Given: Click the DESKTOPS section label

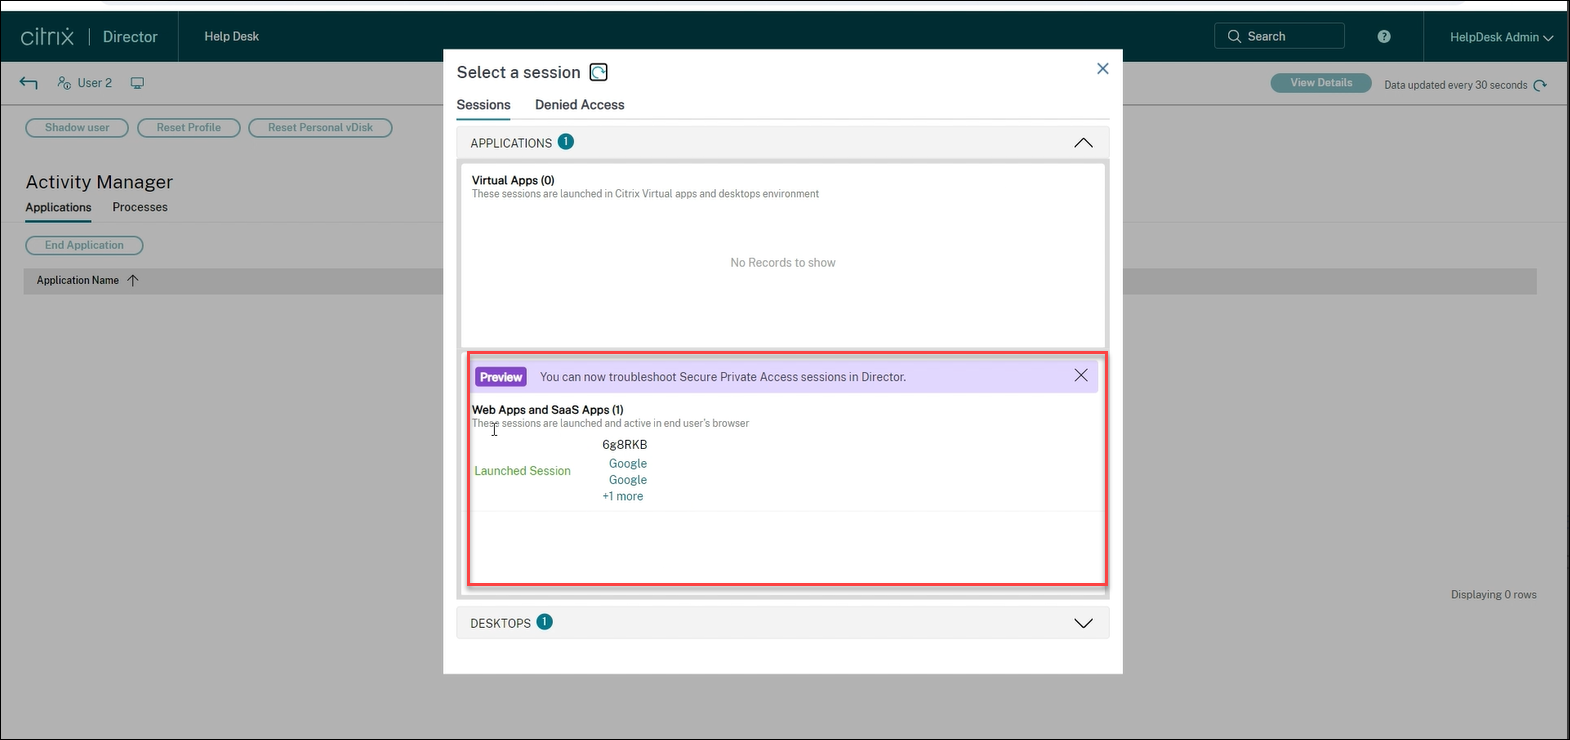Looking at the screenshot, I should [501, 623].
